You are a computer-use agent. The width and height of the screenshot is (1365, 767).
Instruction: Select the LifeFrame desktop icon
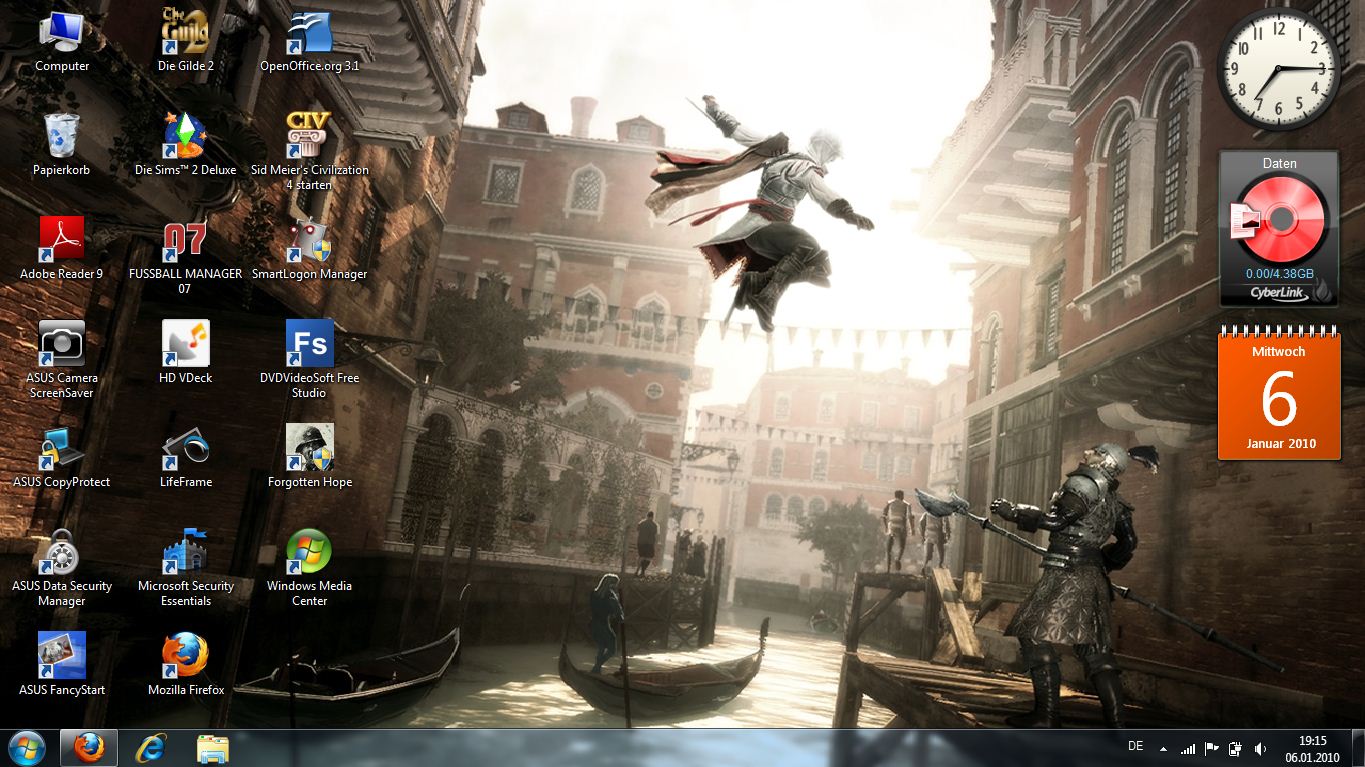click(x=186, y=457)
